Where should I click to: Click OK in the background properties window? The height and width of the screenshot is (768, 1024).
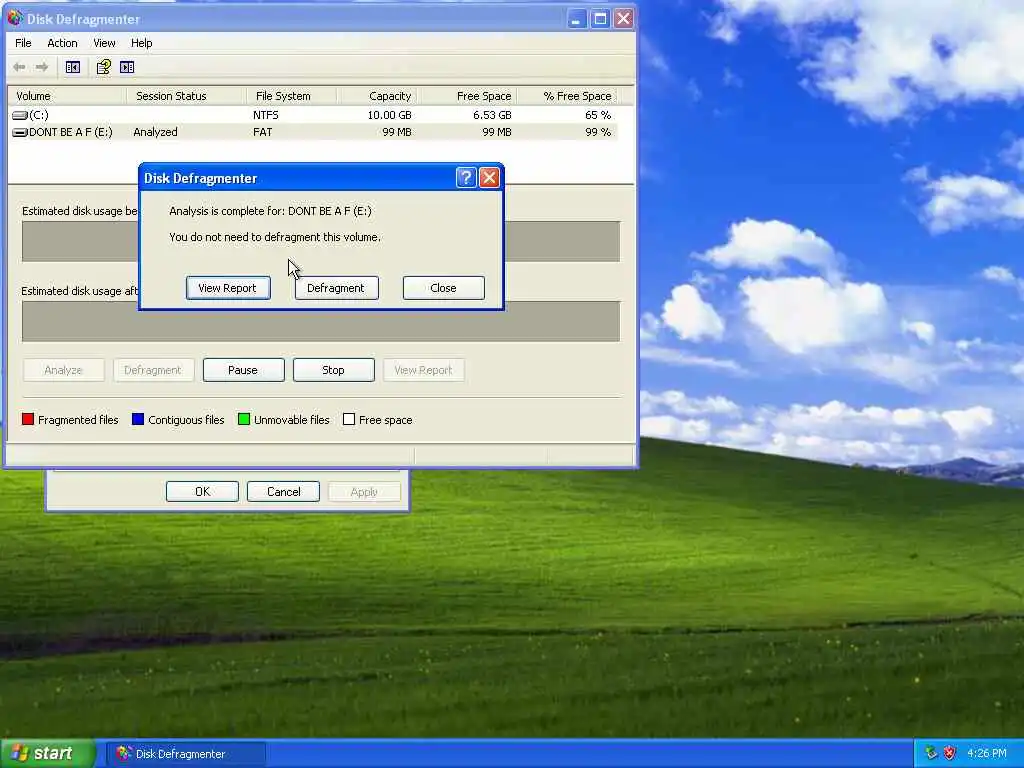pyautogui.click(x=202, y=492)
